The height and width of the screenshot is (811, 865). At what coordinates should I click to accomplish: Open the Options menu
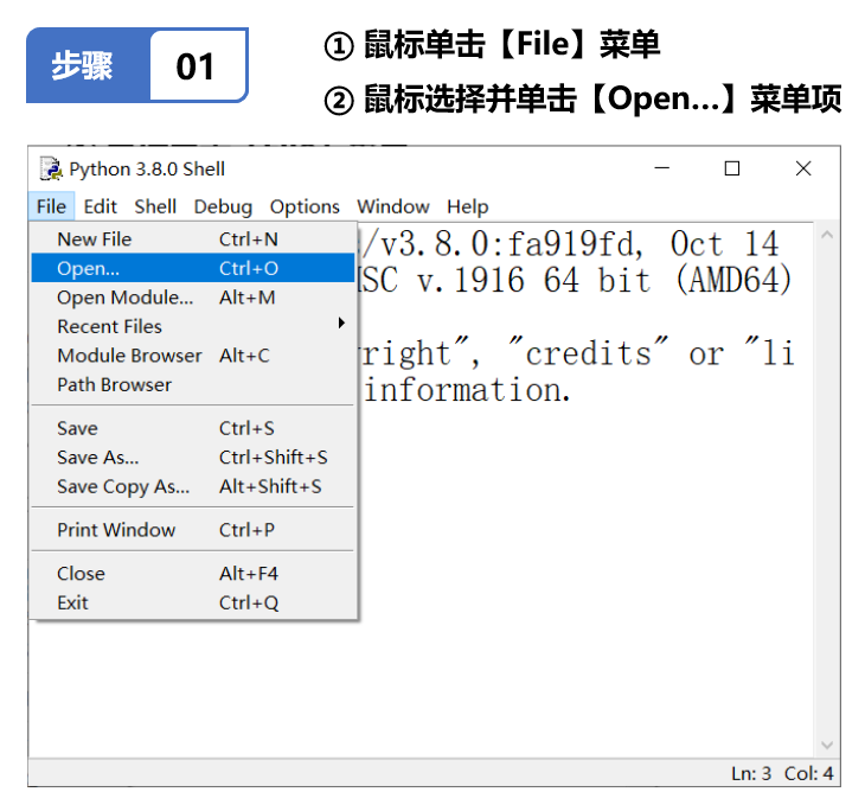click(305, 207)
